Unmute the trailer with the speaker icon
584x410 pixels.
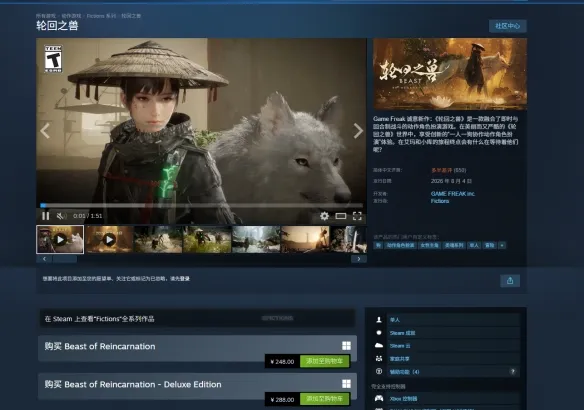coord(61,216)
